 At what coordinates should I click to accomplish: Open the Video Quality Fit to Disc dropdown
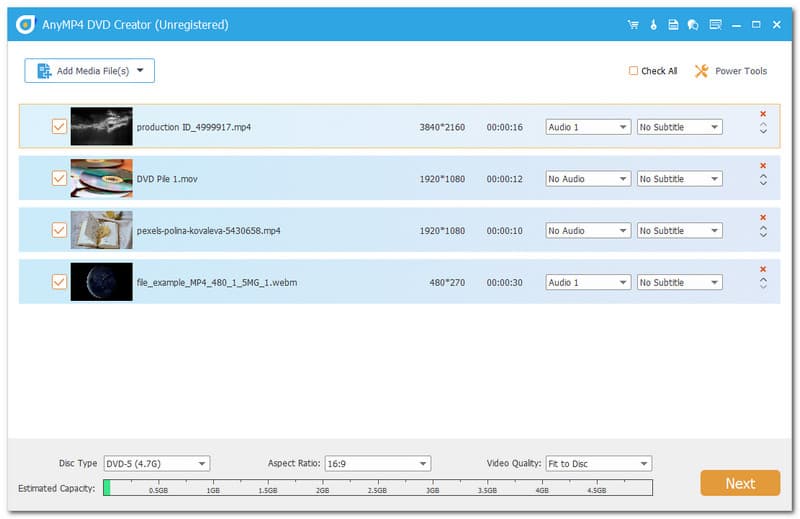pyautogui.click(x=598, y=464)
